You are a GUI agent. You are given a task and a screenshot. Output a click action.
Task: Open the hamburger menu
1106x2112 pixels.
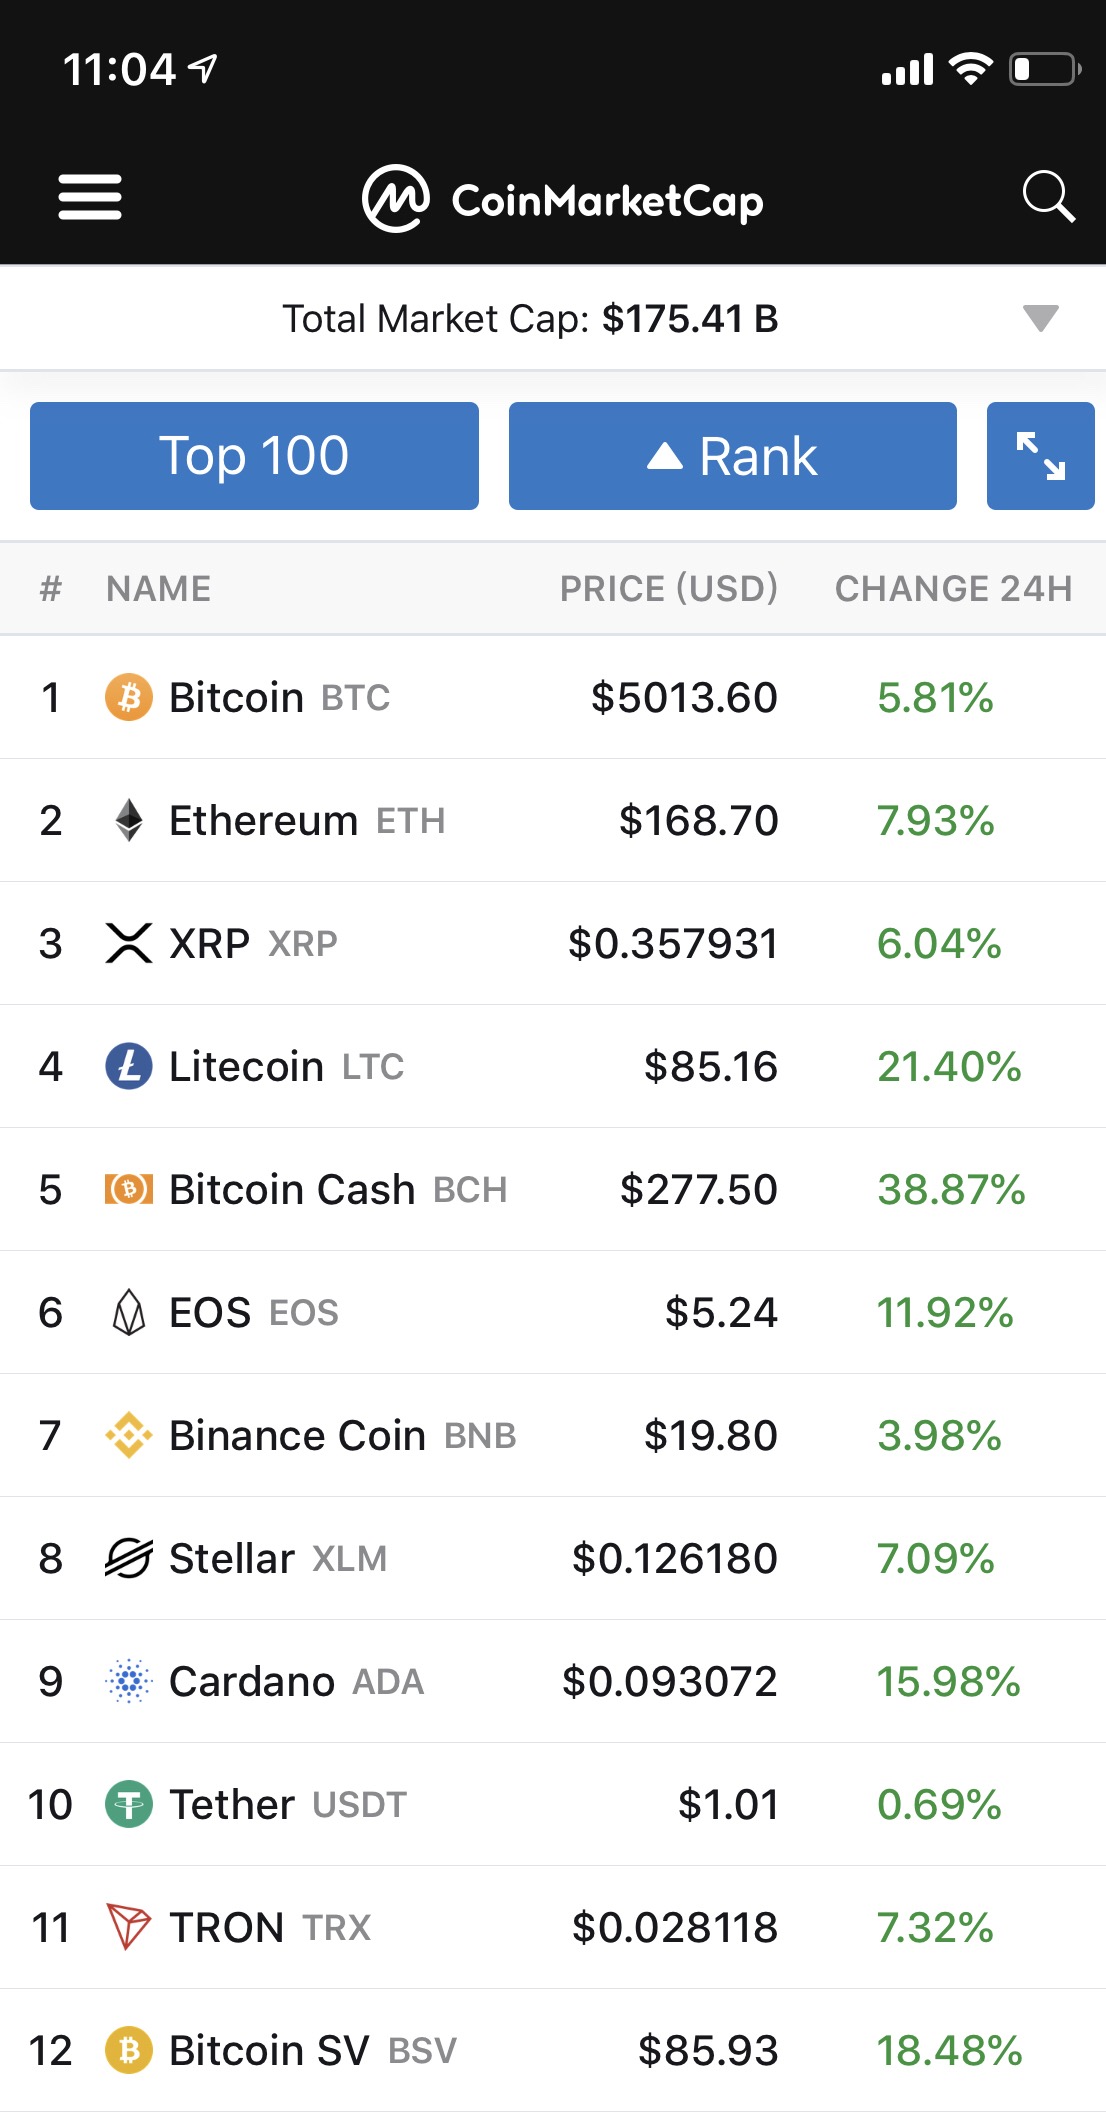pyautogui.click(x=90, y=197)
